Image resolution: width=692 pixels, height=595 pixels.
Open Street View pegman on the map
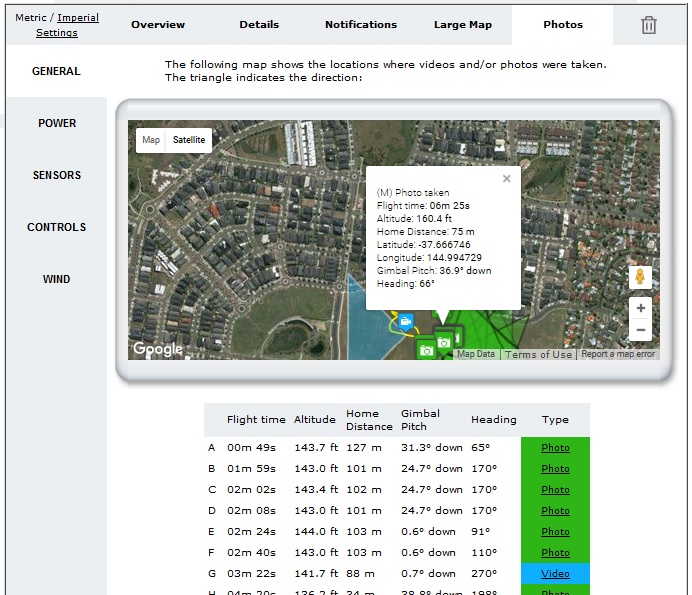pyautogui.click(x=640, y=277)
